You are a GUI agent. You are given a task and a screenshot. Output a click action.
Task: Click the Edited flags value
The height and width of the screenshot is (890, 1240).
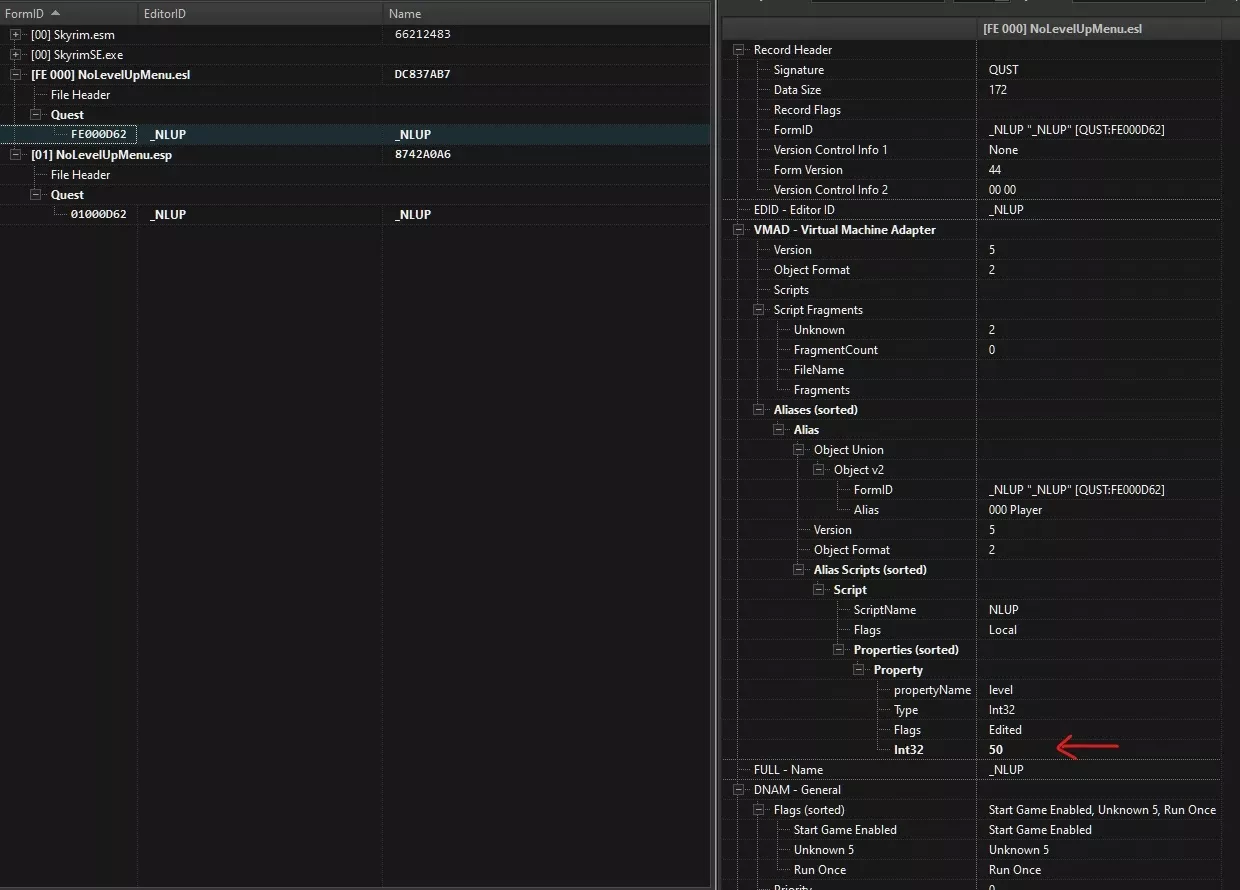tap(1005, 730)
